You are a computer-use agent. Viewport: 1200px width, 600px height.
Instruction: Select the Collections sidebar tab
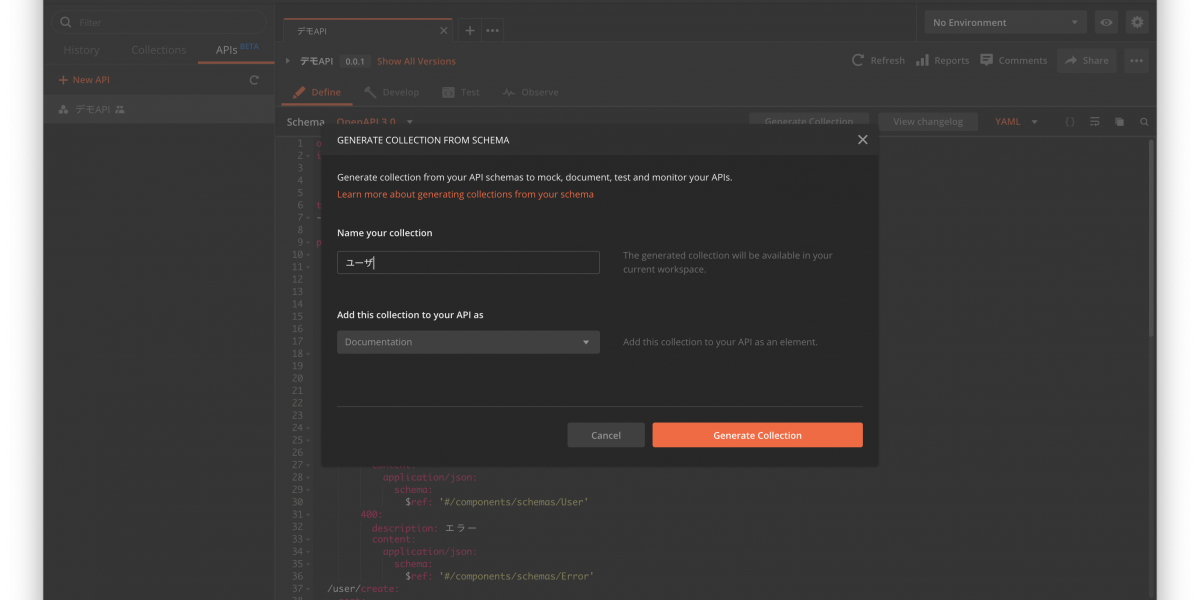(158, 50)
